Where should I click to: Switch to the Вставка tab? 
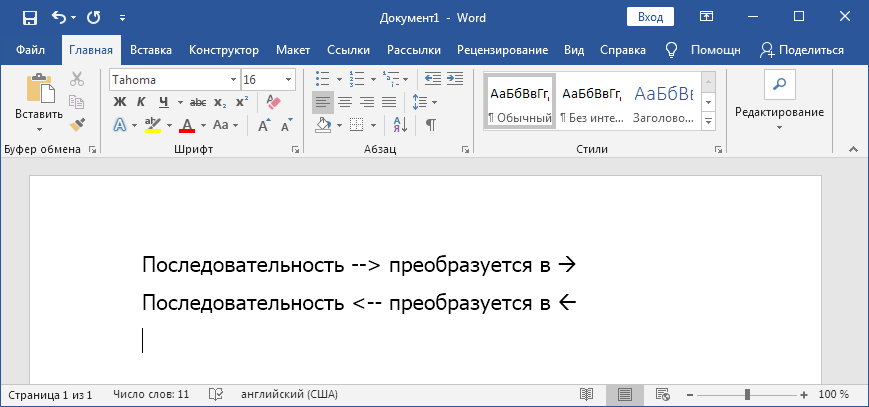point(150,50)
